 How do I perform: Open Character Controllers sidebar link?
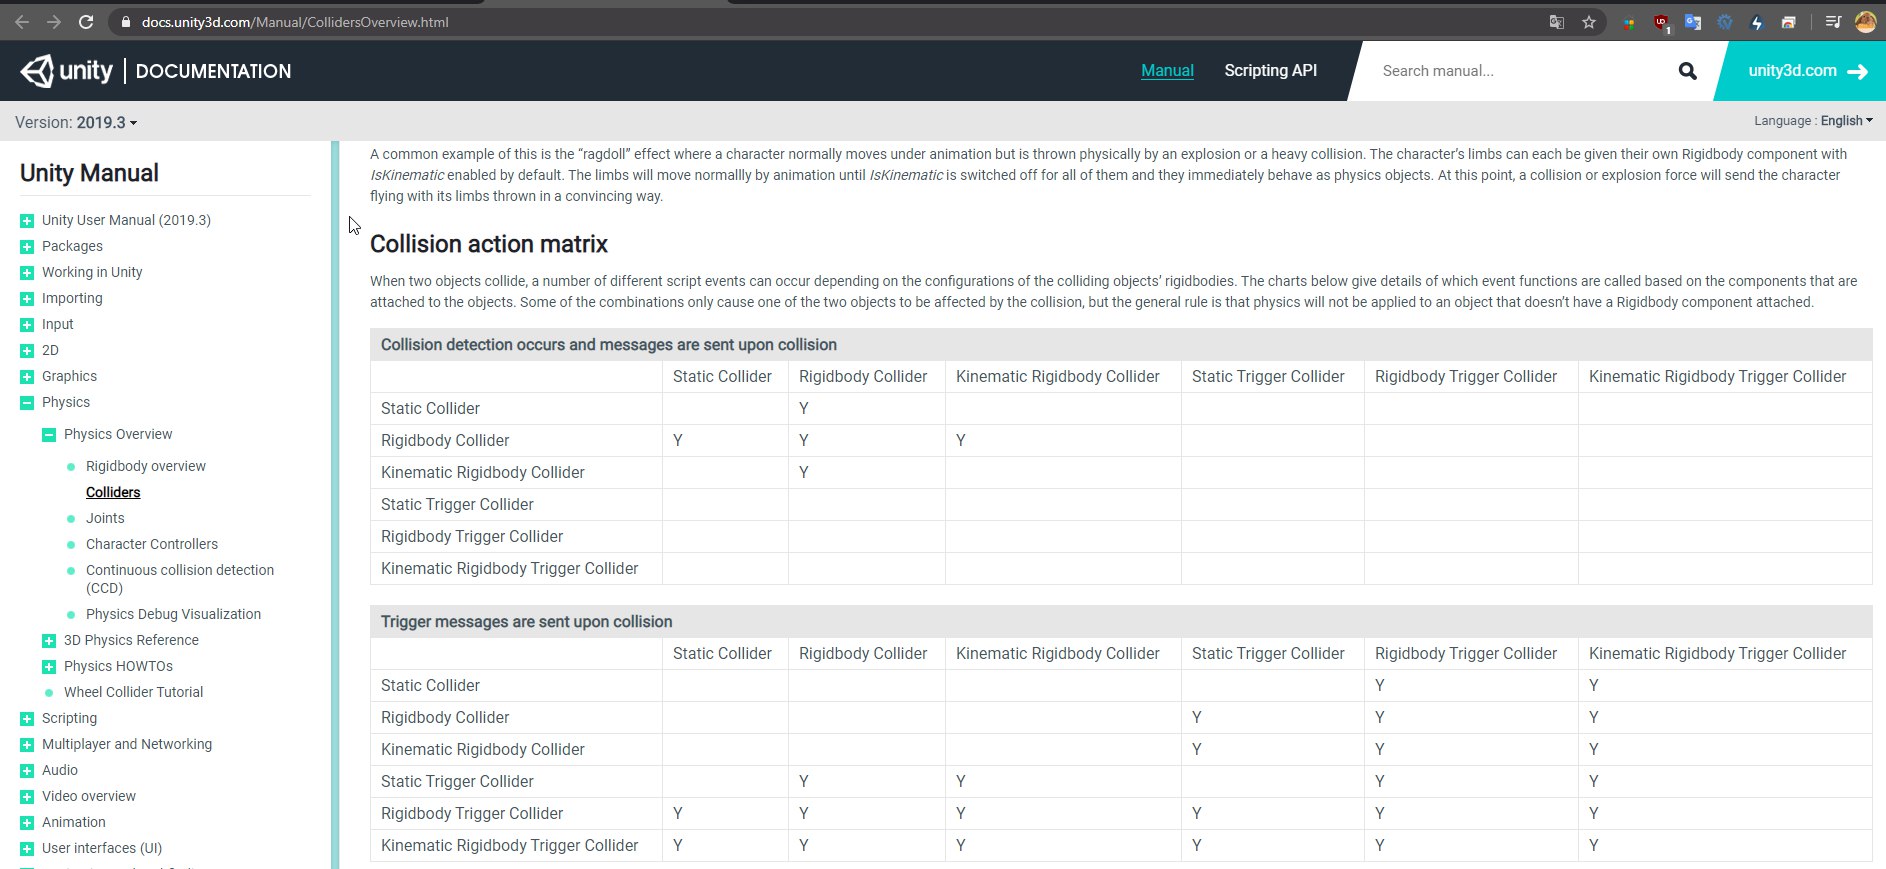[152, 544]
